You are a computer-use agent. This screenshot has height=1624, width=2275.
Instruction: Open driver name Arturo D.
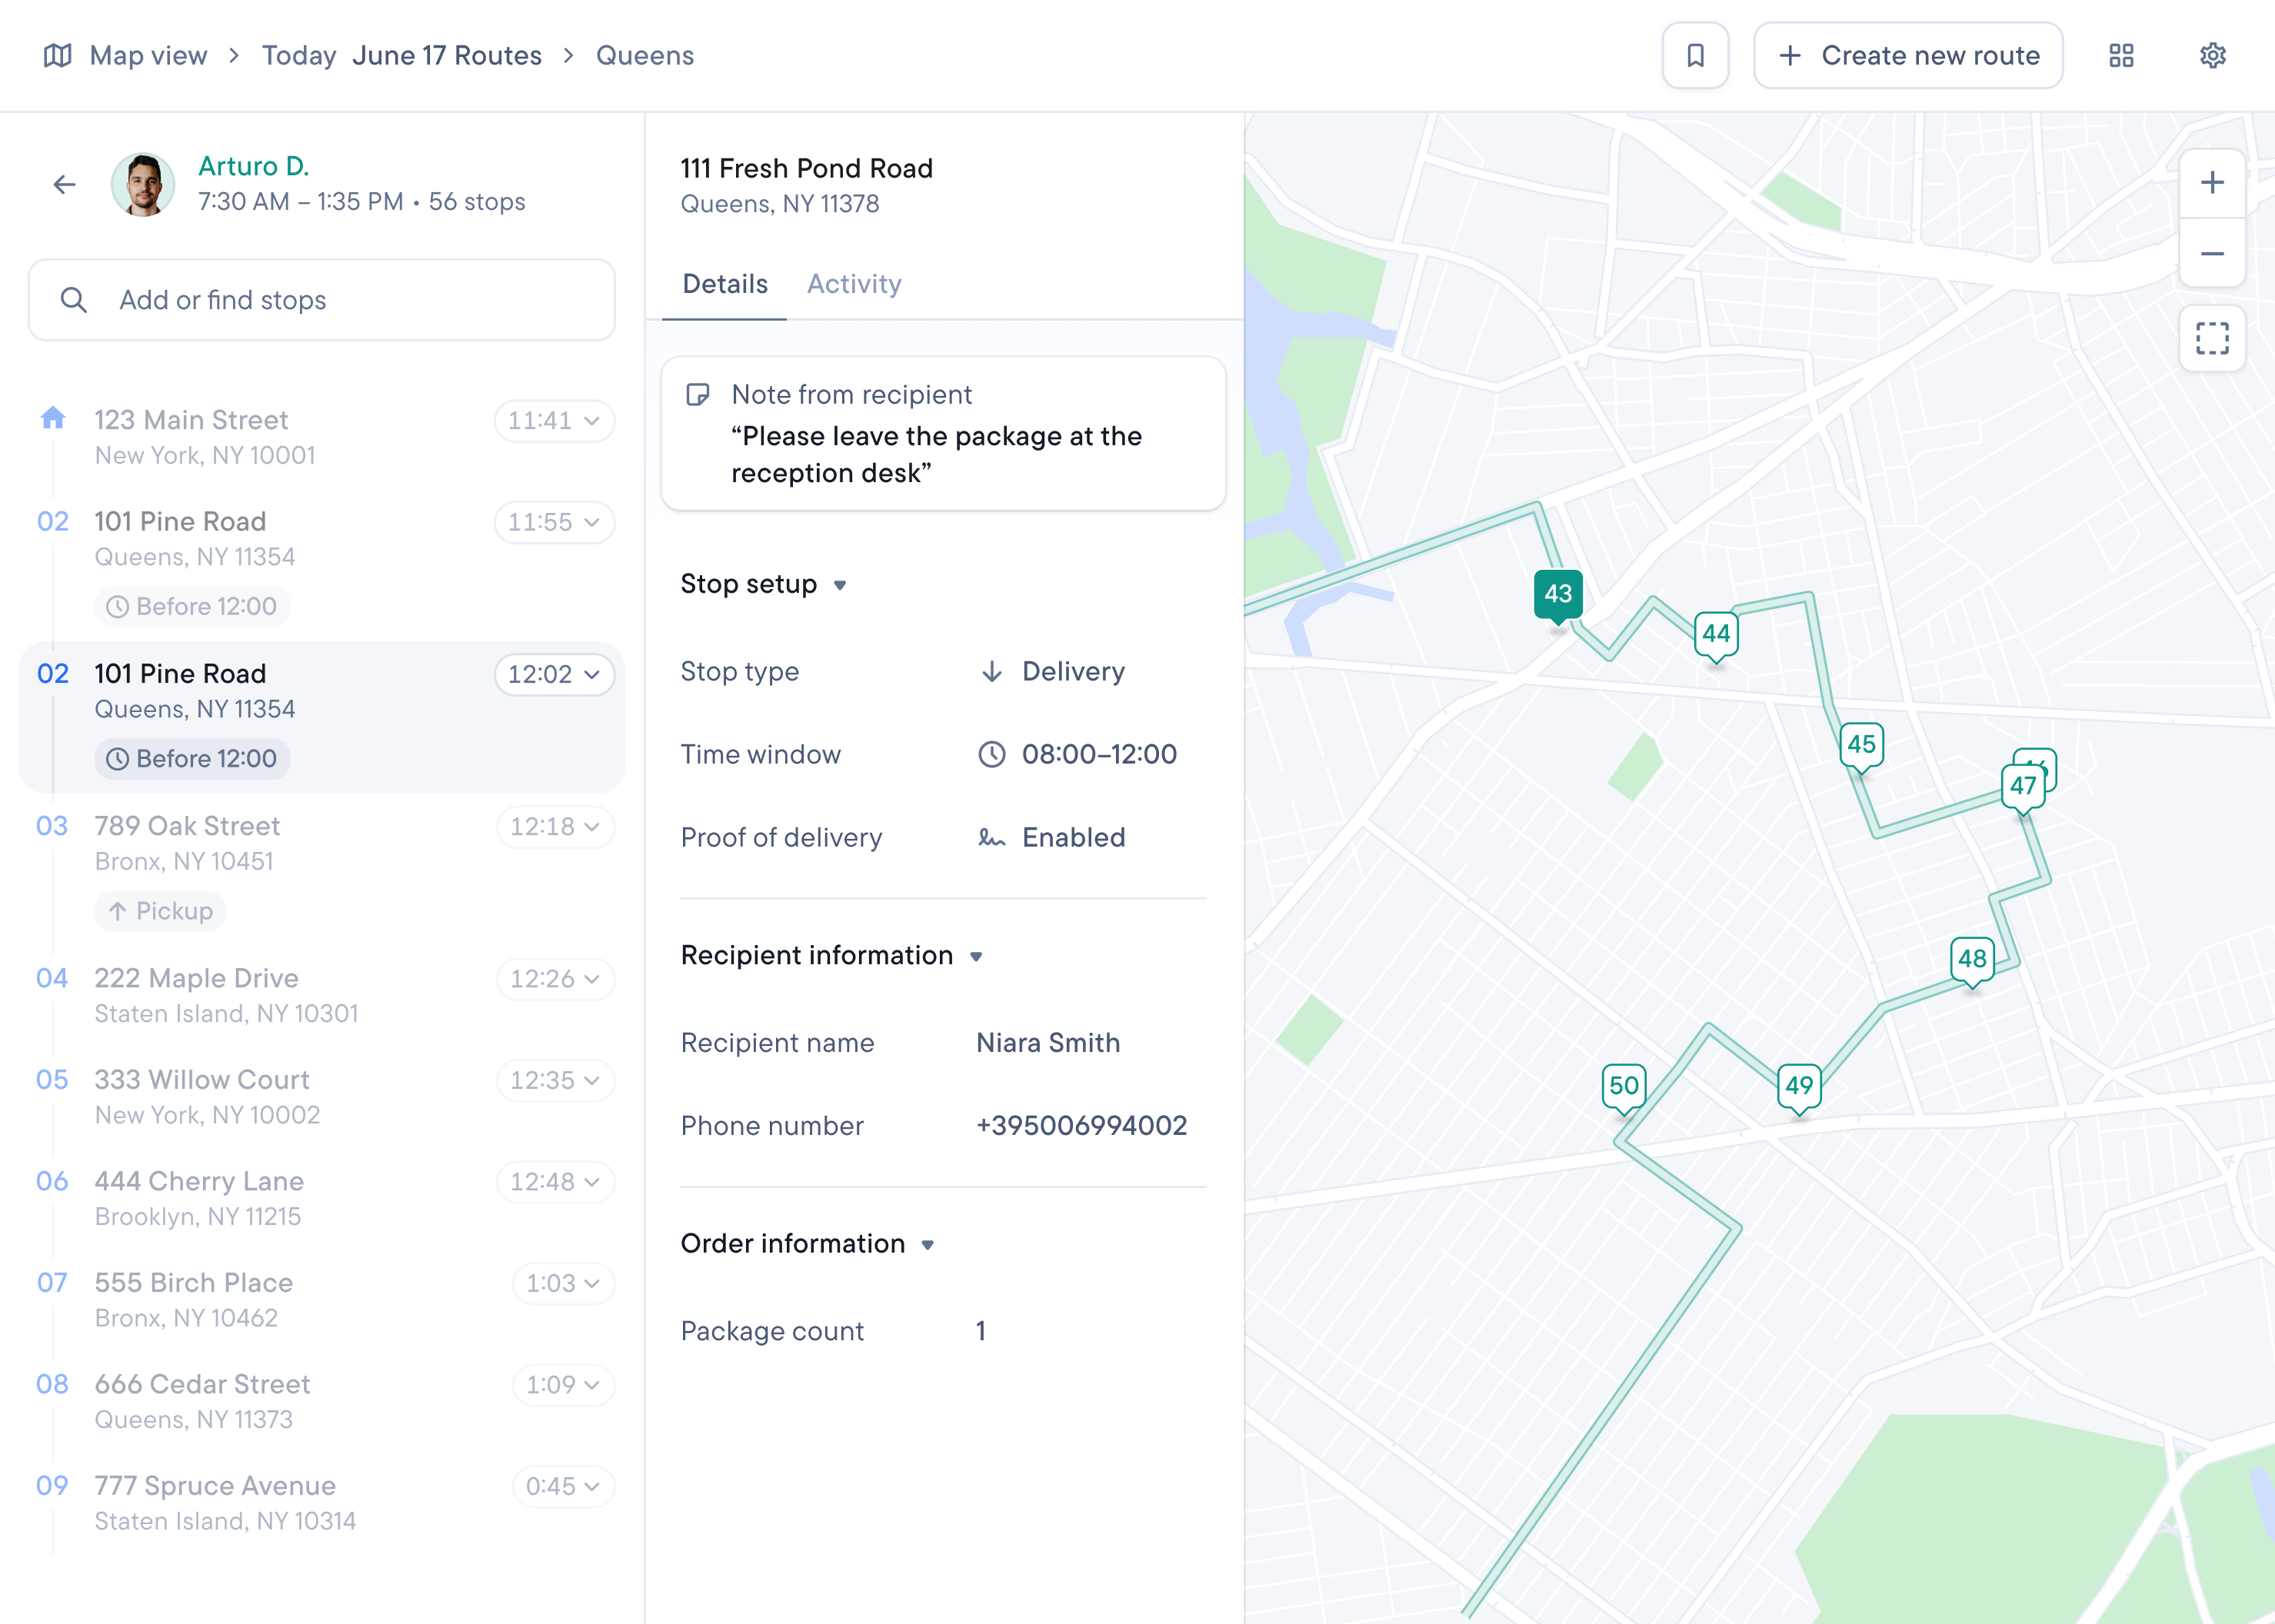[254, 166]
